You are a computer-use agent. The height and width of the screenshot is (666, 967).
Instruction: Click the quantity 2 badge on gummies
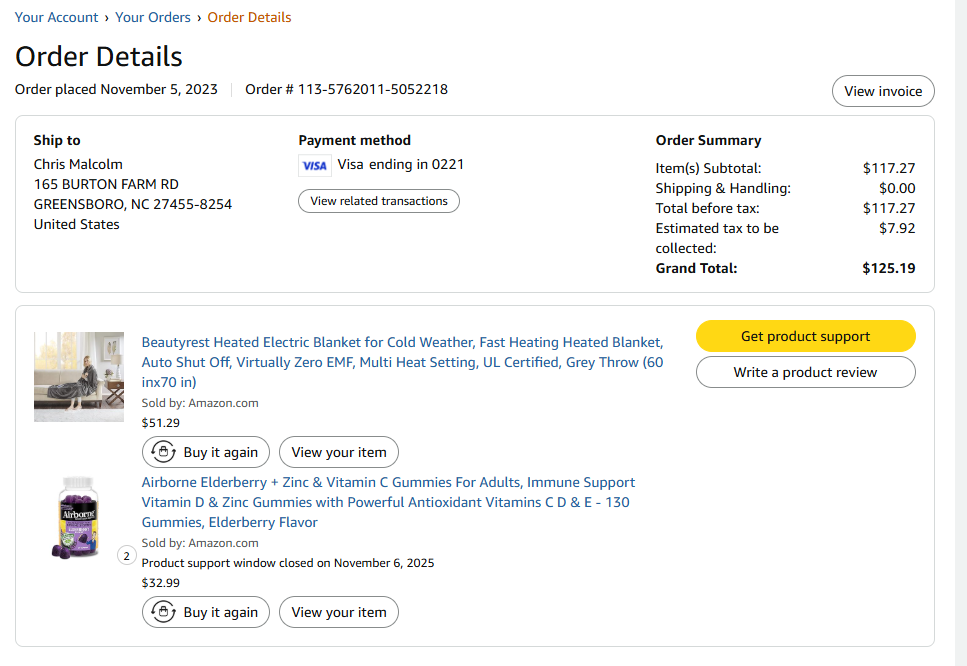(126, 556)
